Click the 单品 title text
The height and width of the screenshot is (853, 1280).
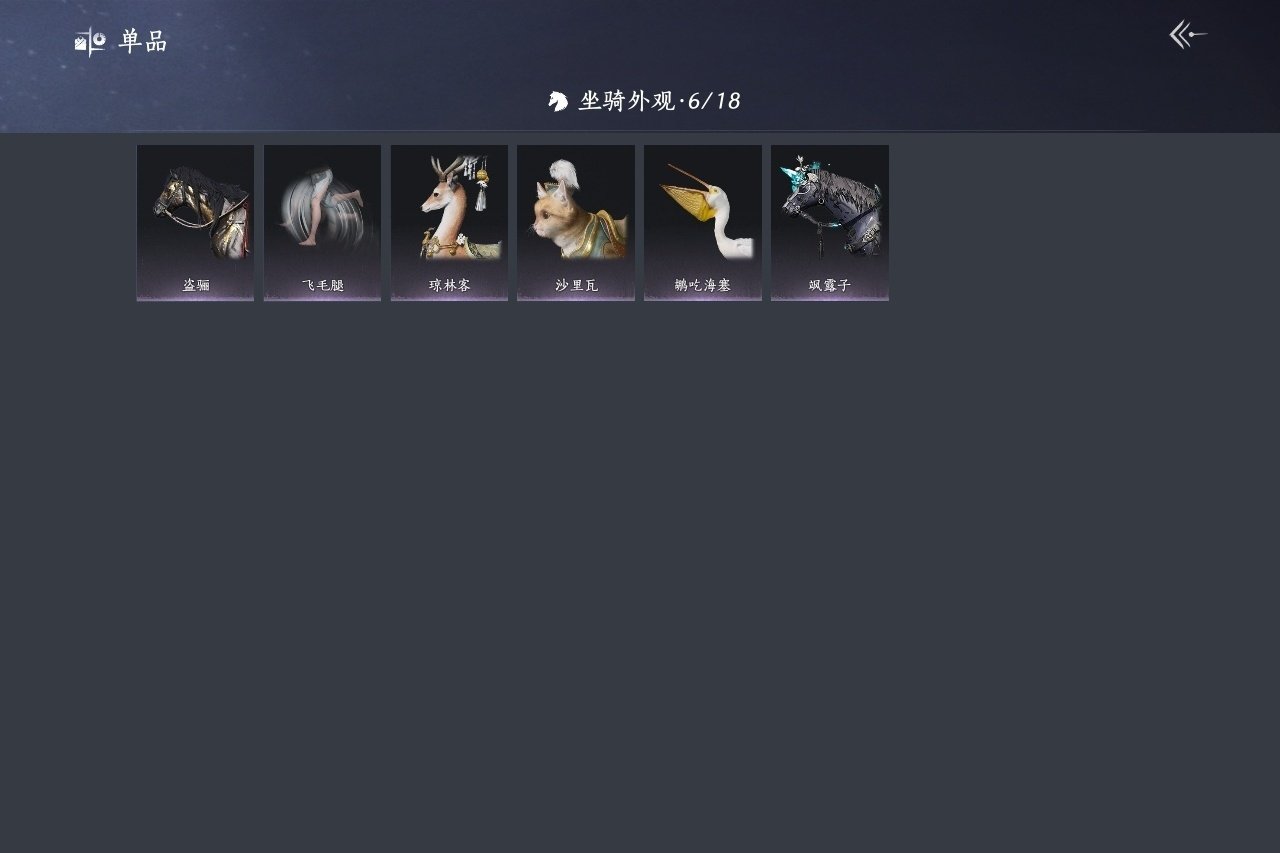tap(143, 41)
